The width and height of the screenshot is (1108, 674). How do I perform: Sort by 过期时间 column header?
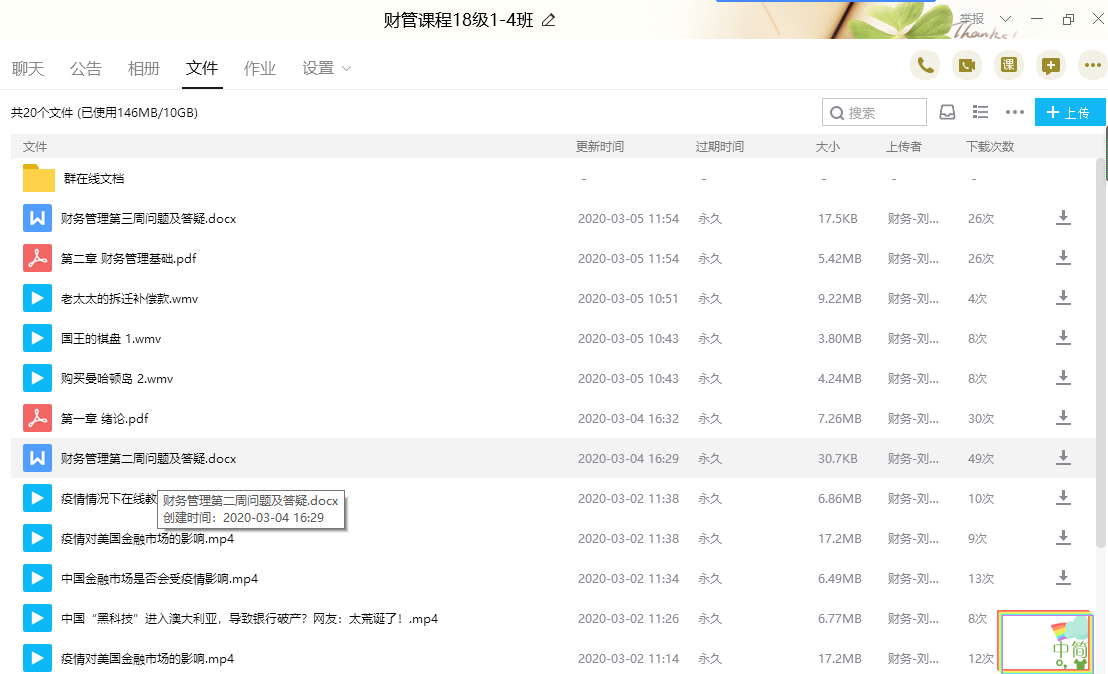tap(719, 146)
